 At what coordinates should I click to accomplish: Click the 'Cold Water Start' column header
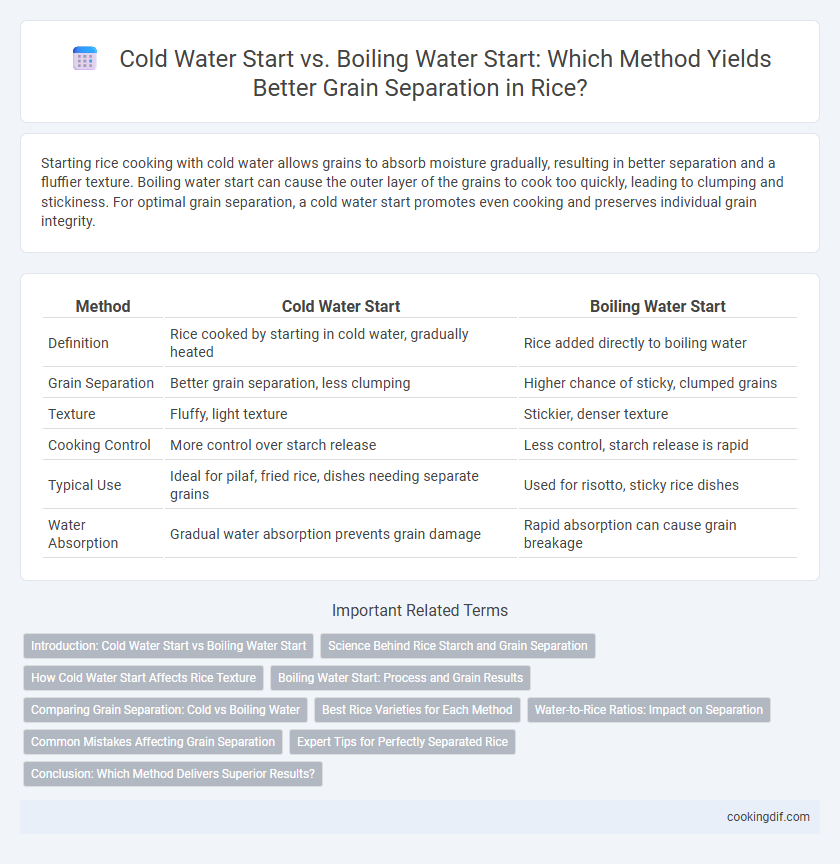[341, 306]
